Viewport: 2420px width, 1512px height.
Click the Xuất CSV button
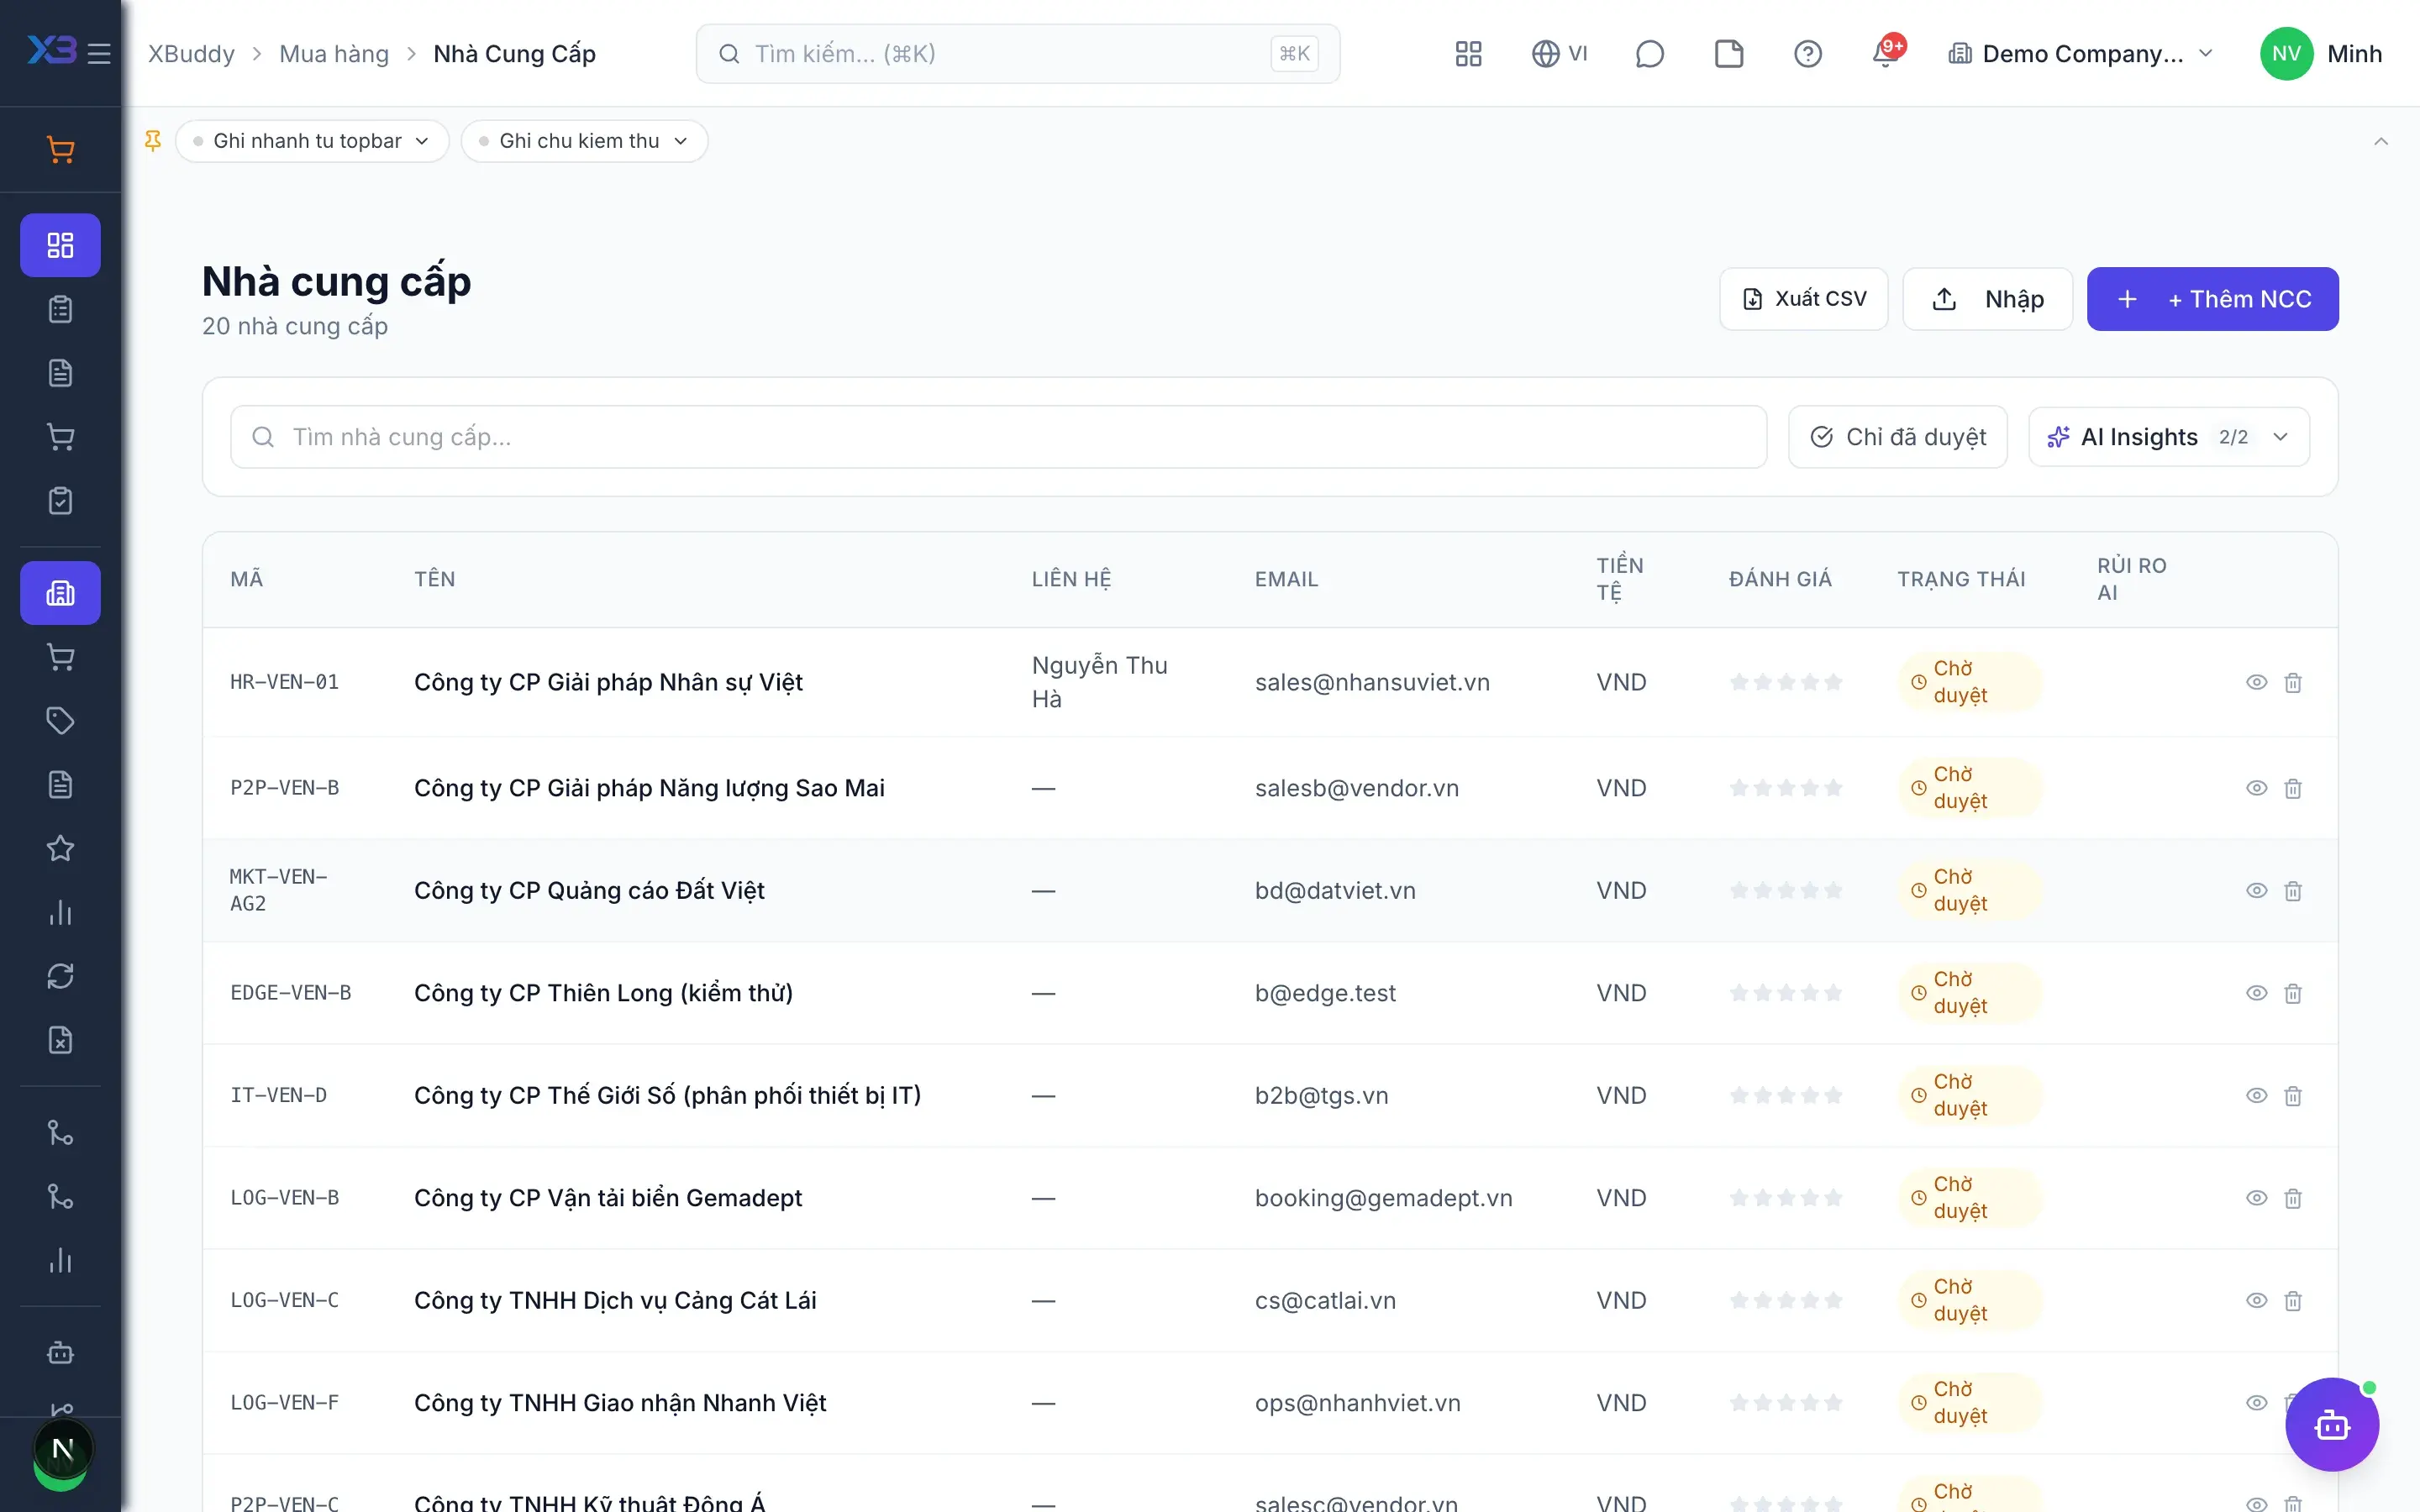(x=1803, y=299)
